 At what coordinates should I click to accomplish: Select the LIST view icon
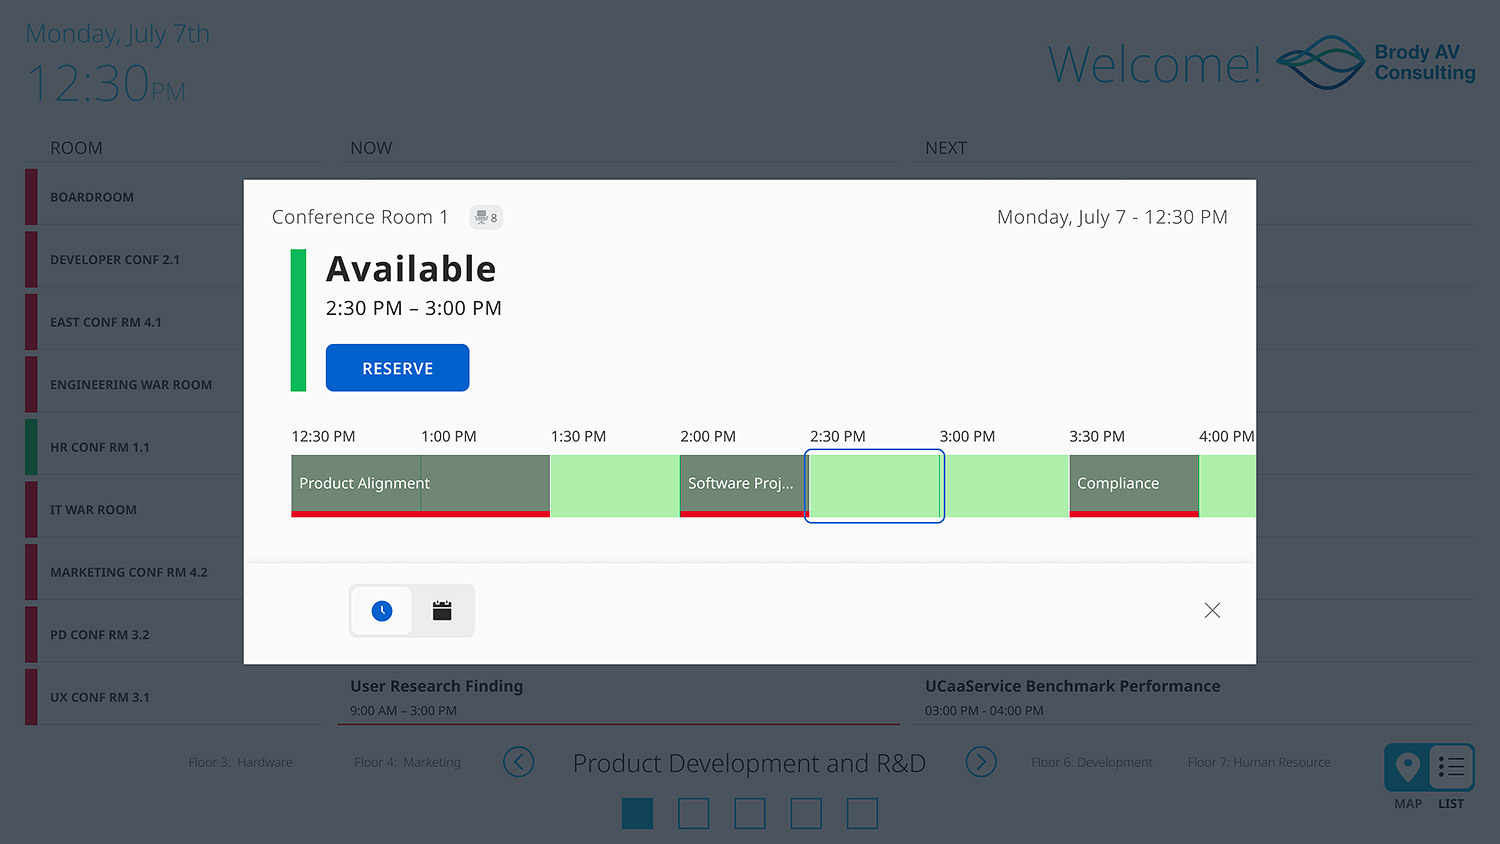click(x=1451, y=768)
